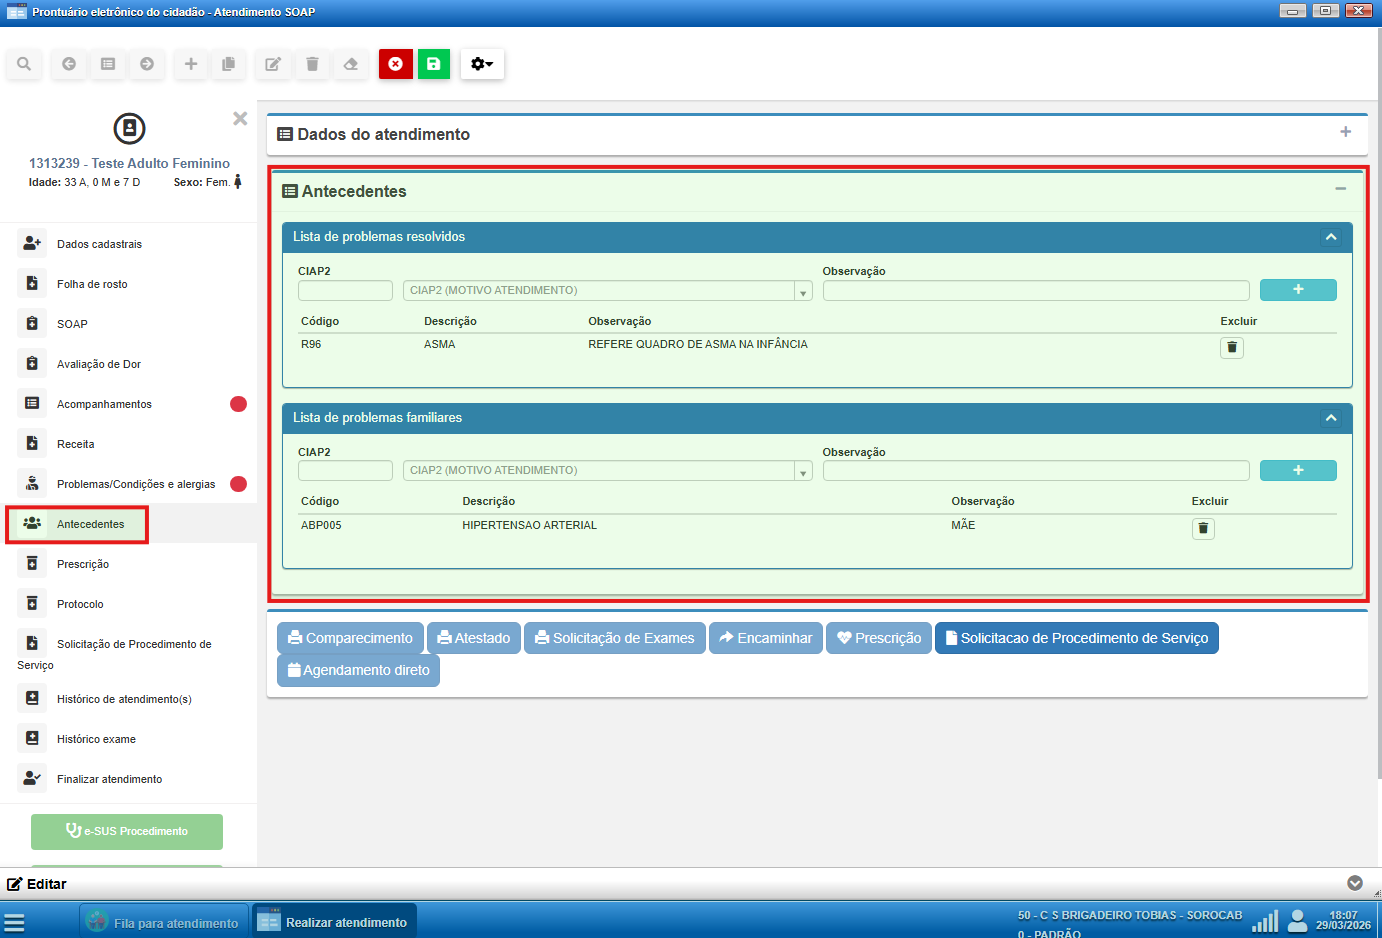
Task: Collapse the Lista de problemas familiares panel
Action: coord(1331,418)
